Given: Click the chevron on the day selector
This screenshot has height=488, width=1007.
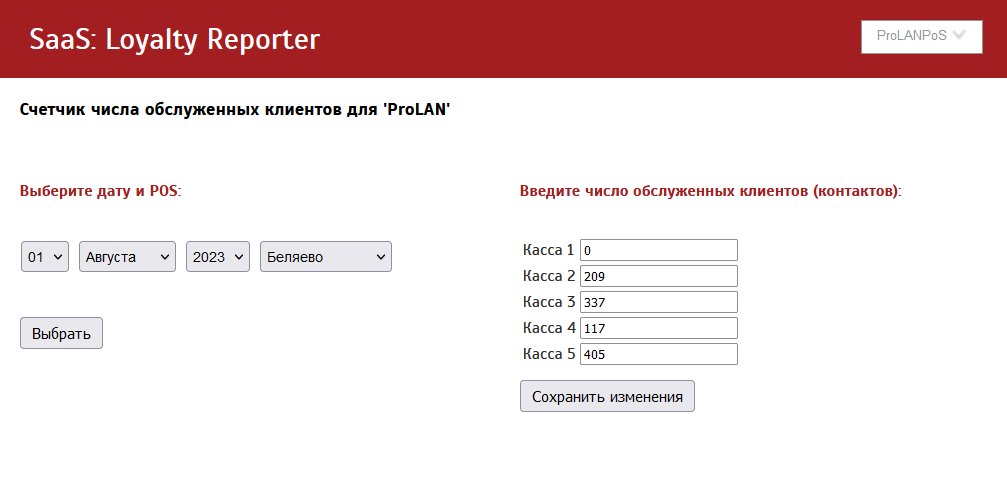Looking at the screenshot, I should 58,257.
